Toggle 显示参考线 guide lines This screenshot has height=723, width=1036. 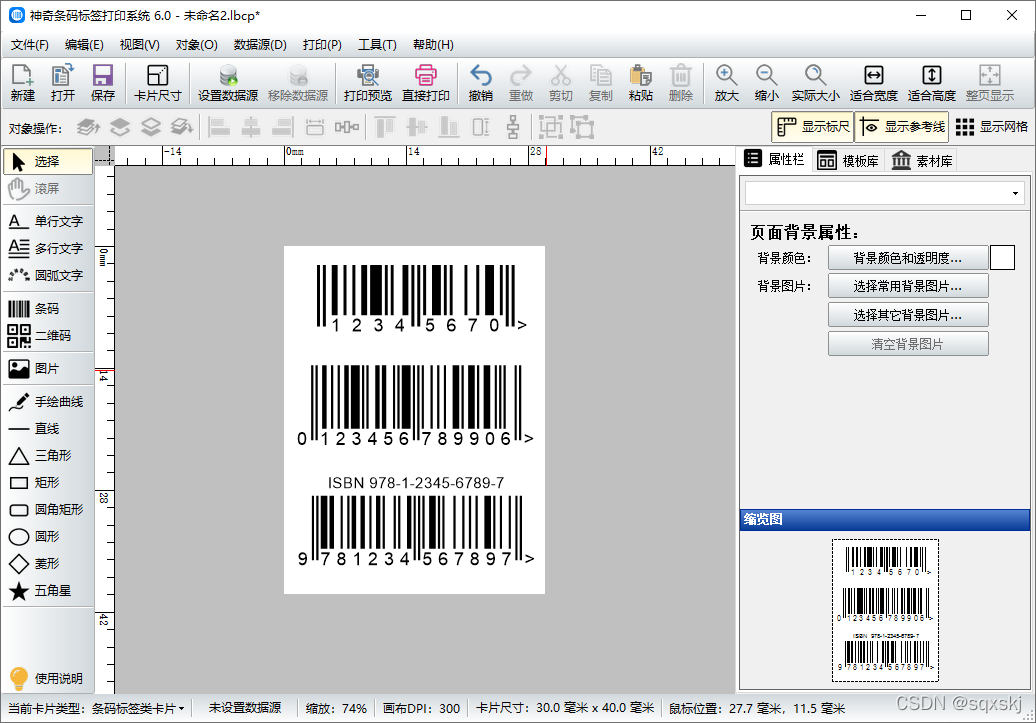tap(902, 127)
